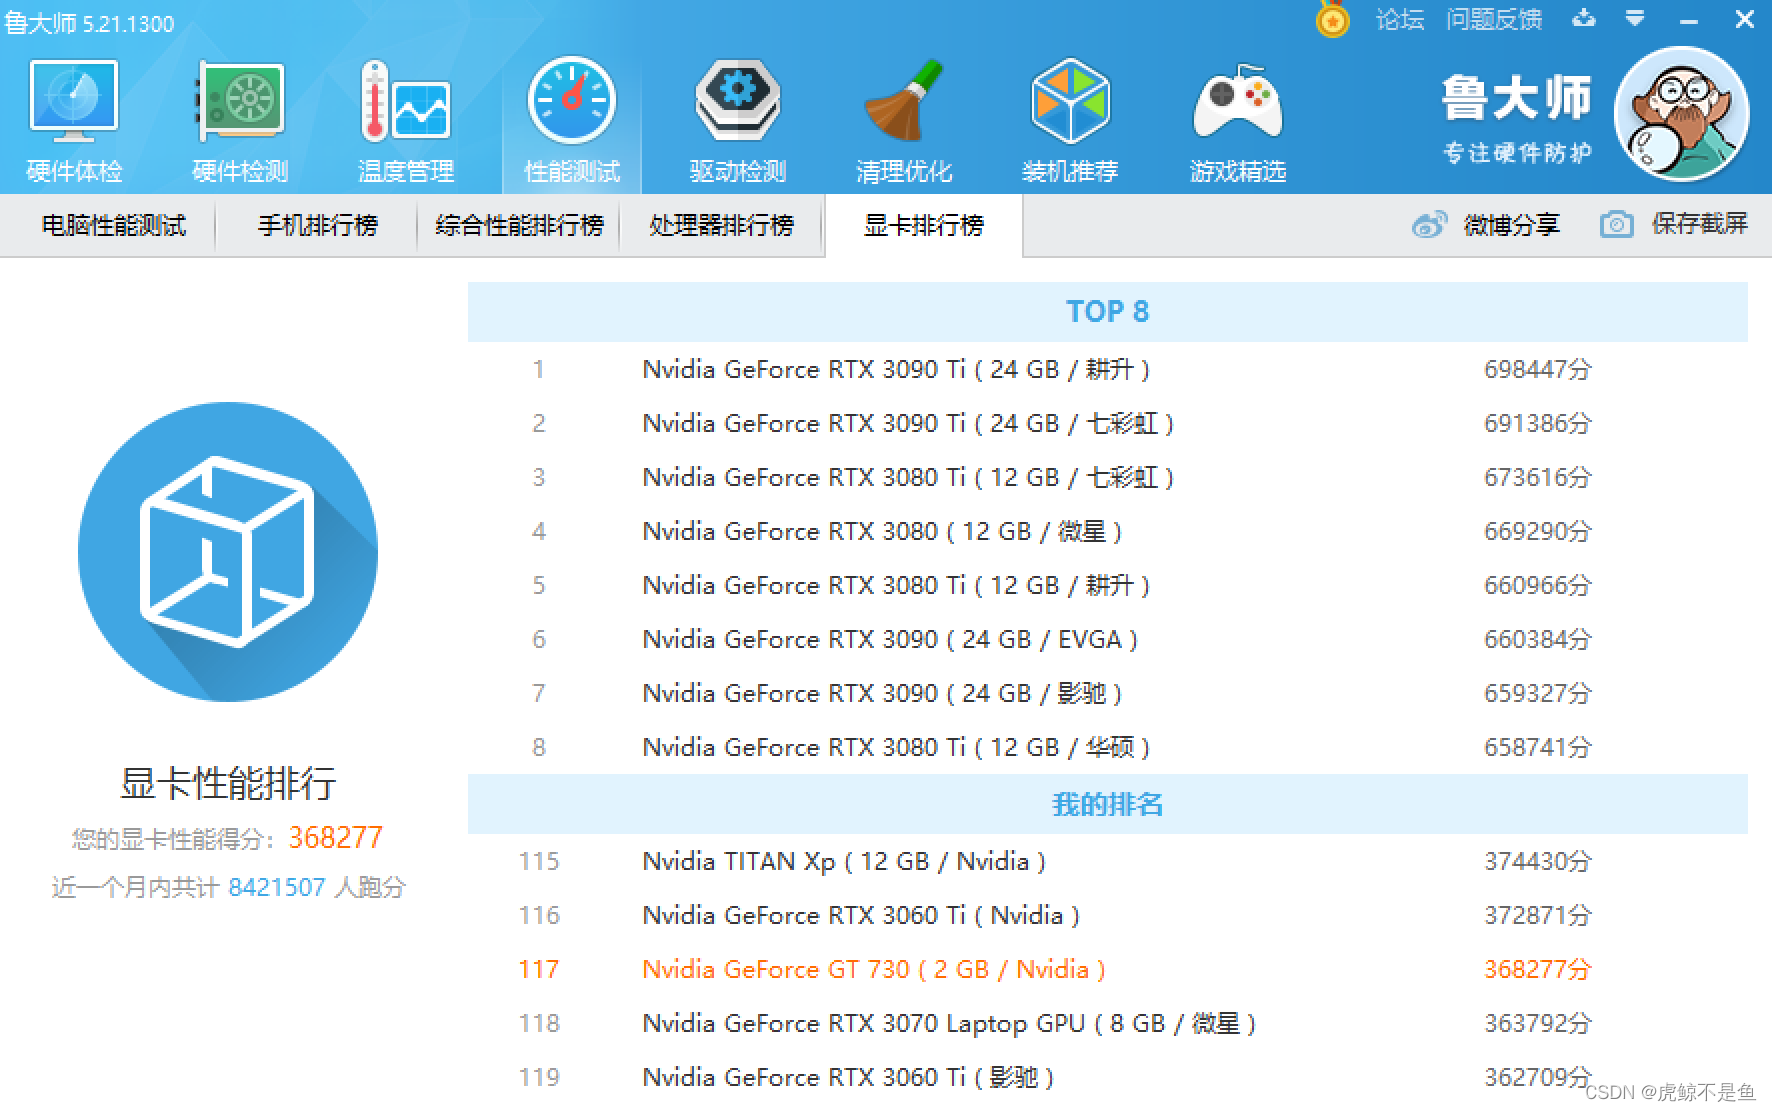Switch to the 手机排行榜 tab
This screenshot has height=1112, width=1772.
317,225
